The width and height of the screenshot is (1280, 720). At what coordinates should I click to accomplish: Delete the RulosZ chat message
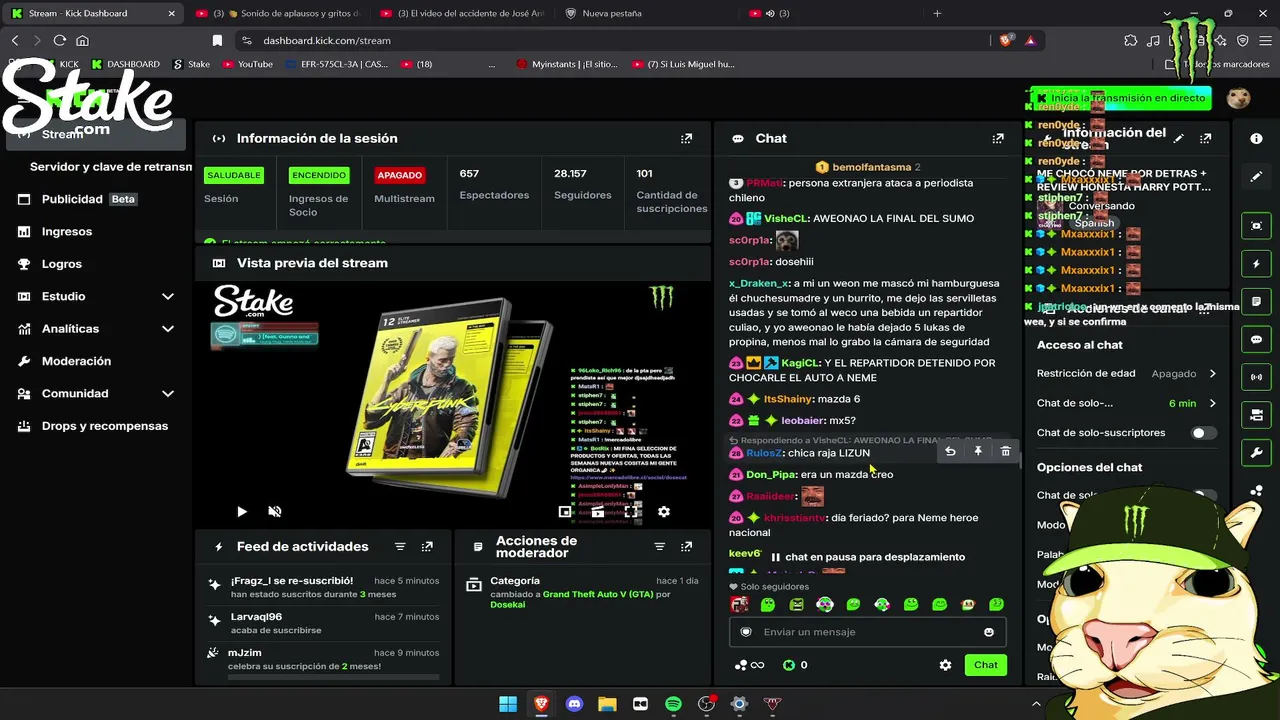(x=1005, y=452)
